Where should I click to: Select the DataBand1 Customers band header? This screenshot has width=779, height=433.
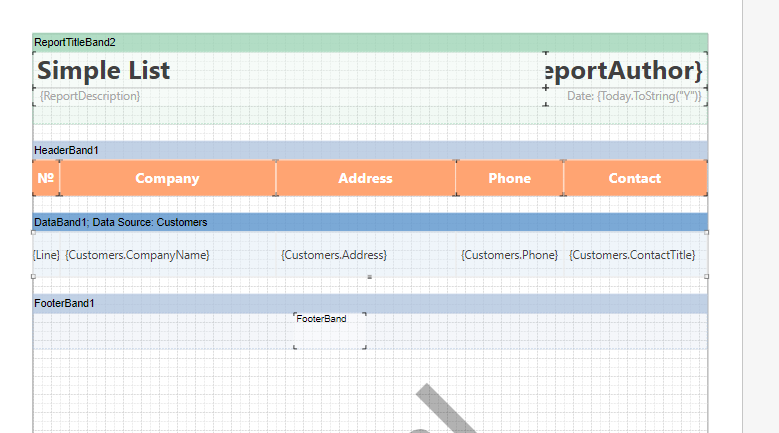[370, 222]
